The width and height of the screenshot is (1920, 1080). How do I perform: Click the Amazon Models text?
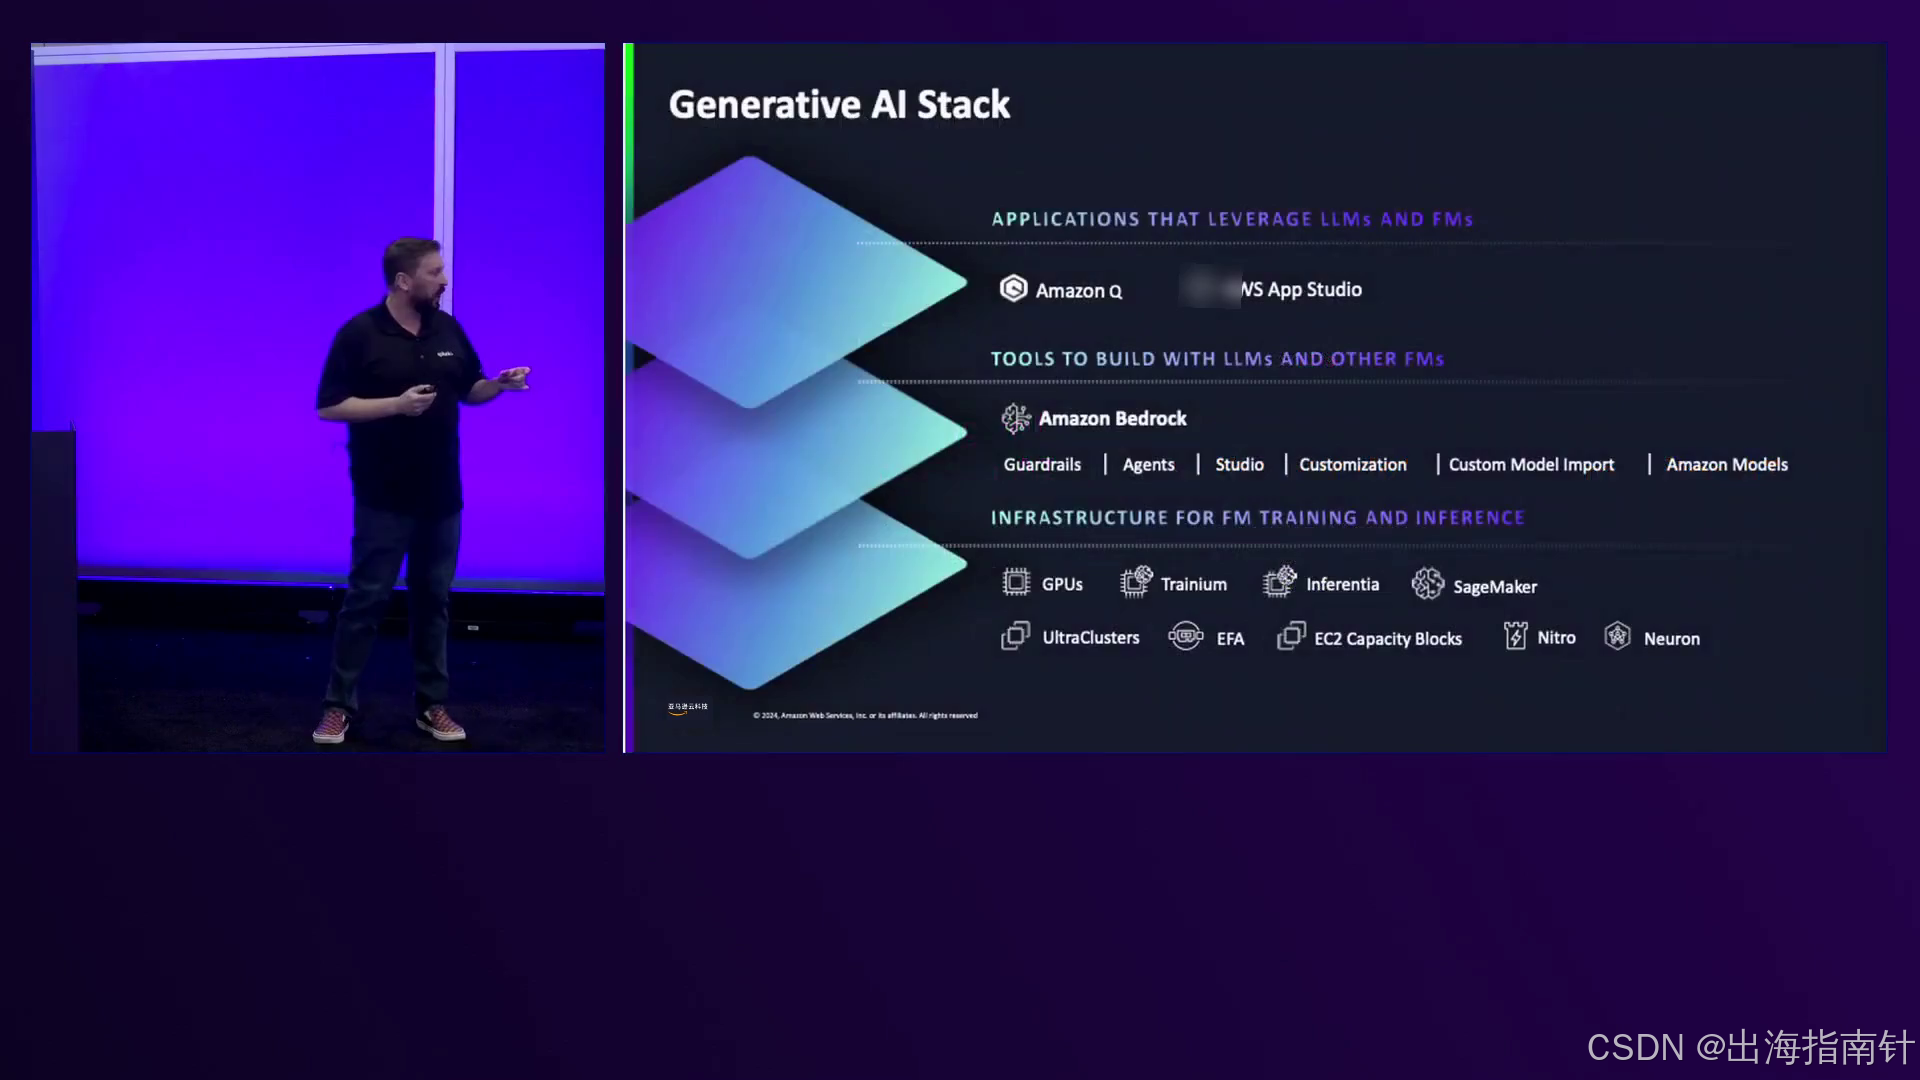tap(1727, 465)
